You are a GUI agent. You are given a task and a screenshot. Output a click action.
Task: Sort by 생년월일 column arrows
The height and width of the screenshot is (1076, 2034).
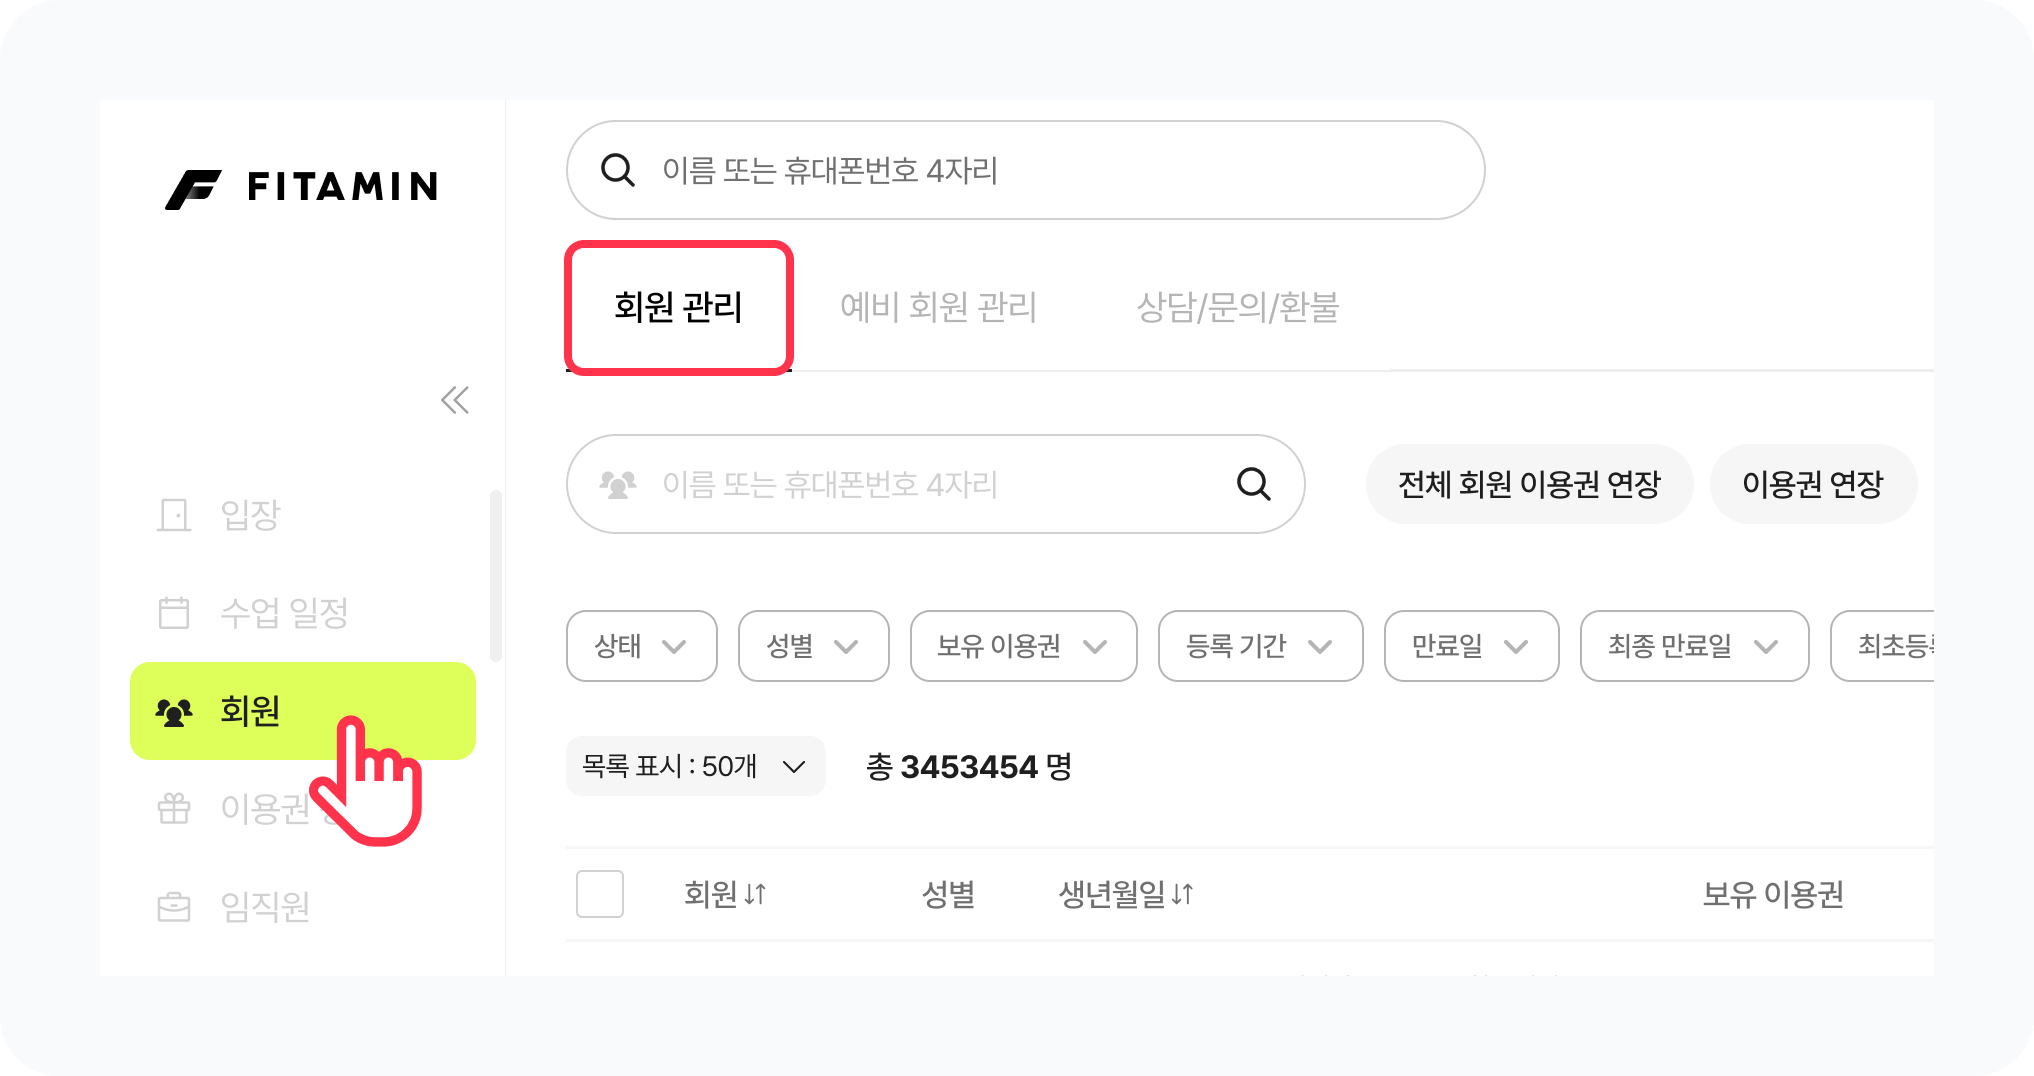[1183, 894]
